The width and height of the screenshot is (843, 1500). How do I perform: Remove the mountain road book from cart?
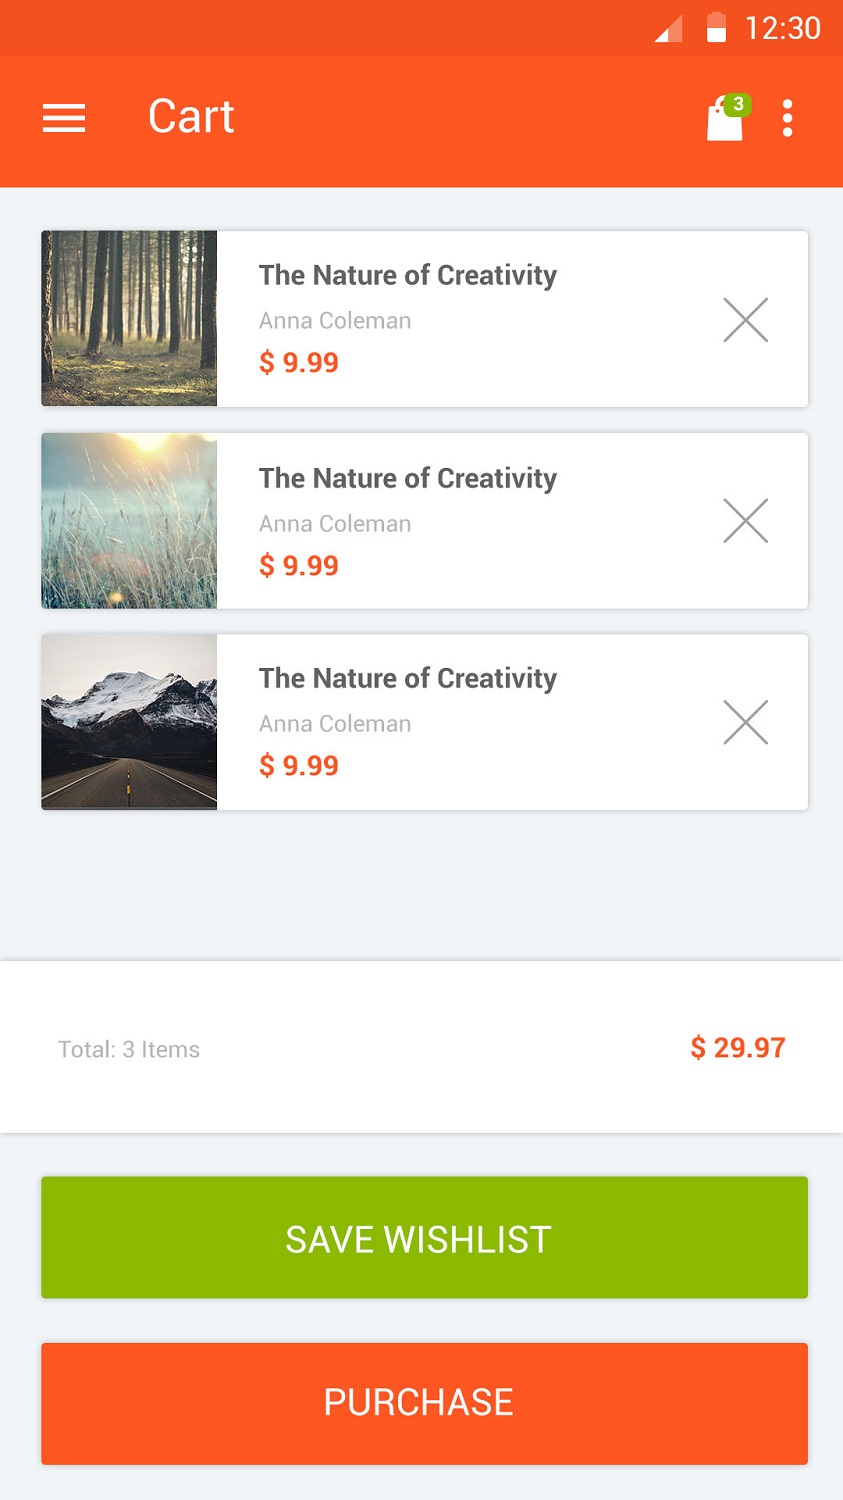[745, 722]
